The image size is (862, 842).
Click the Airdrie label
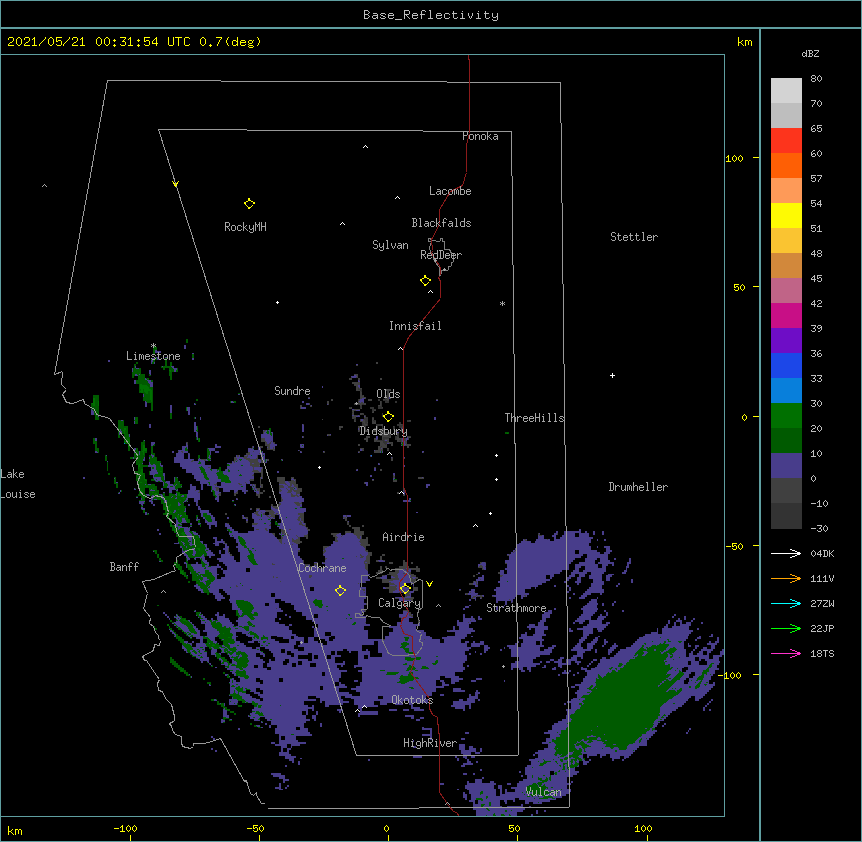[x=404, y=537]
